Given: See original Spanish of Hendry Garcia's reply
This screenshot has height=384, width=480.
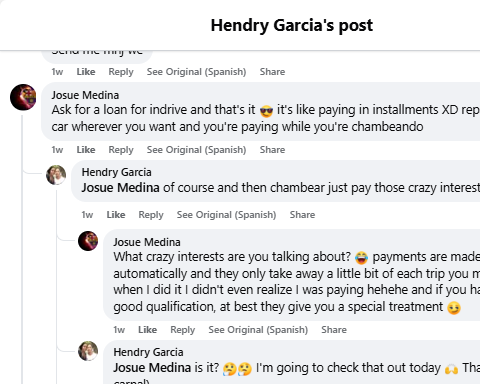Looking at the screenshot, I should (226, 215).
